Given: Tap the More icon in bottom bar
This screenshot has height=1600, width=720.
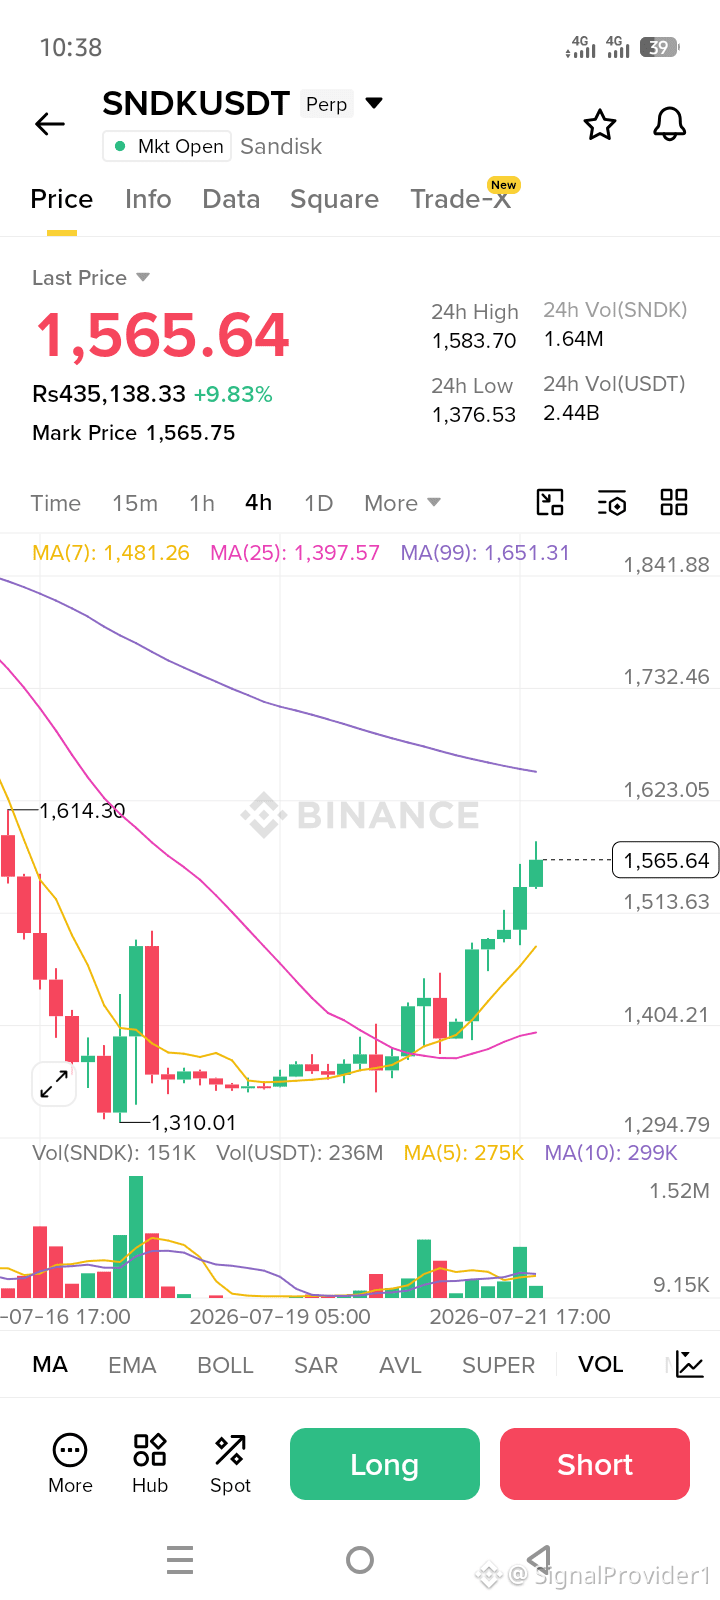Looking at the screenshot, I should (70, 1464).
